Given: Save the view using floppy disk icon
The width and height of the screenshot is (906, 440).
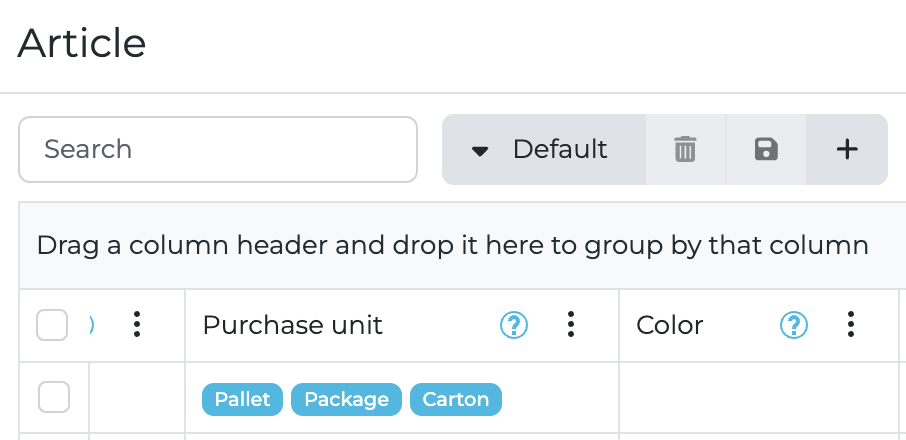Looking at the screenshot, I should [x=766, y=150].
